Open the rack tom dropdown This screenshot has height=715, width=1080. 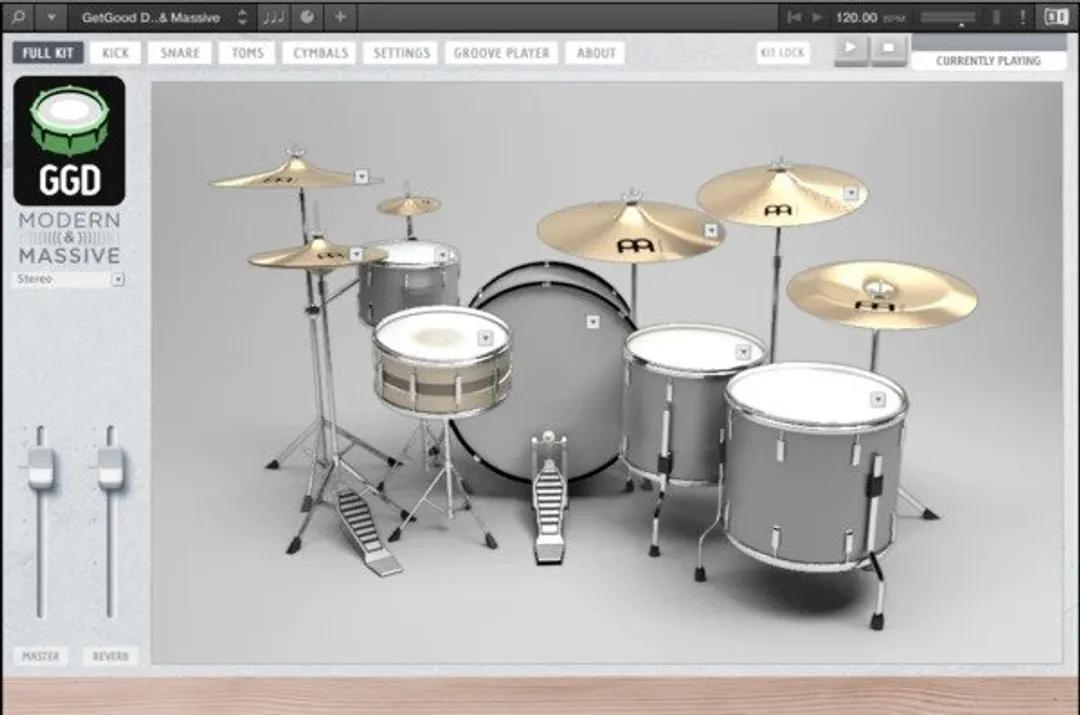tap(443, 256)
